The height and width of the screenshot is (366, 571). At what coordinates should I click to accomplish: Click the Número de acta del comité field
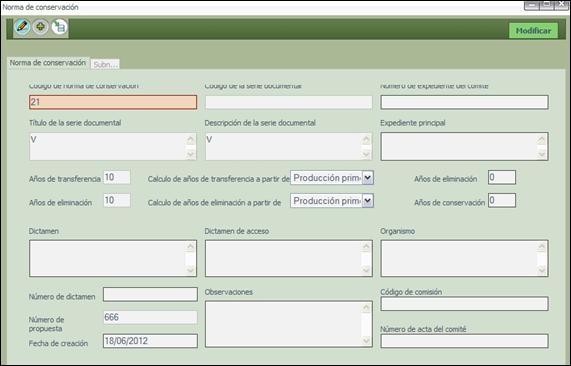point(464,341)
